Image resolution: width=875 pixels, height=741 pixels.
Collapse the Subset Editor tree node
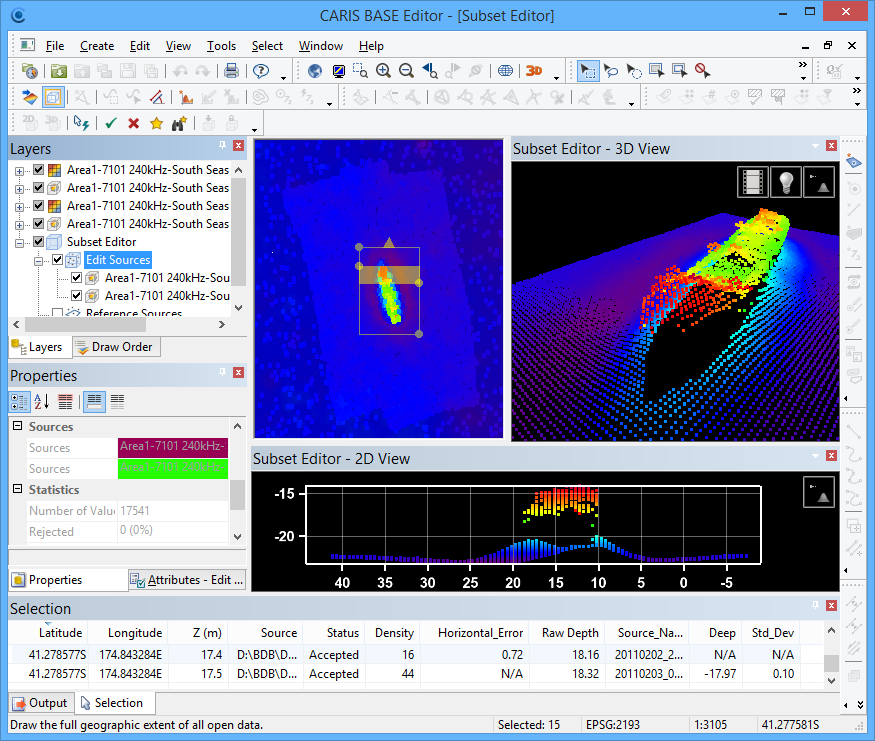coord(19,242)
